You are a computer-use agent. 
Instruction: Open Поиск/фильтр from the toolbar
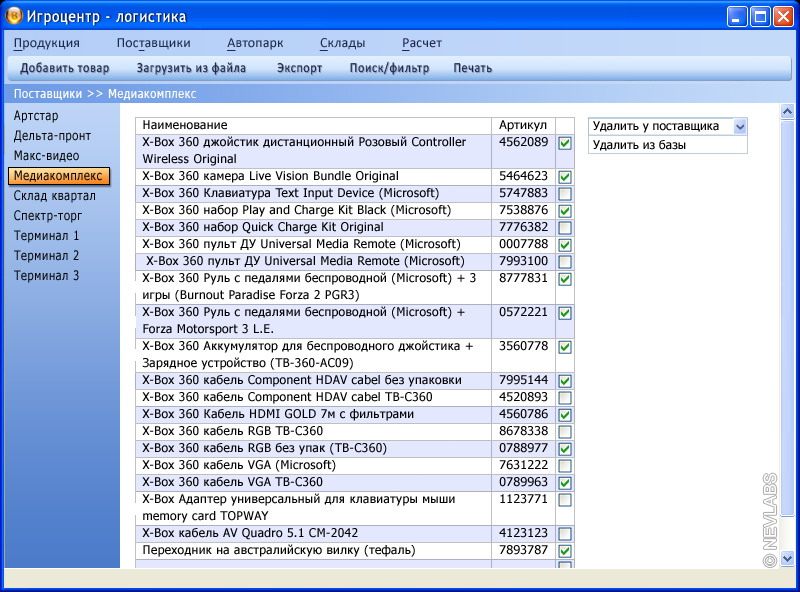pyautogui.click(x=389, y=68)
